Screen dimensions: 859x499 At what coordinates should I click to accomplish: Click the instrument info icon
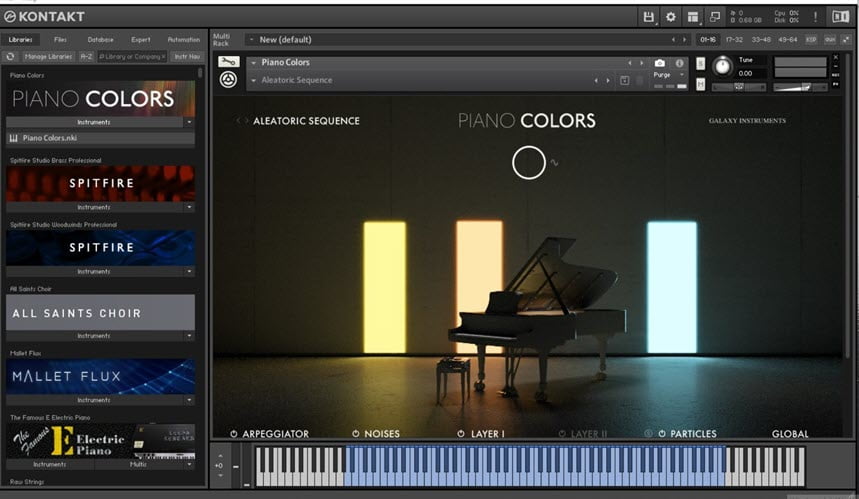click(x=679, y=63)
